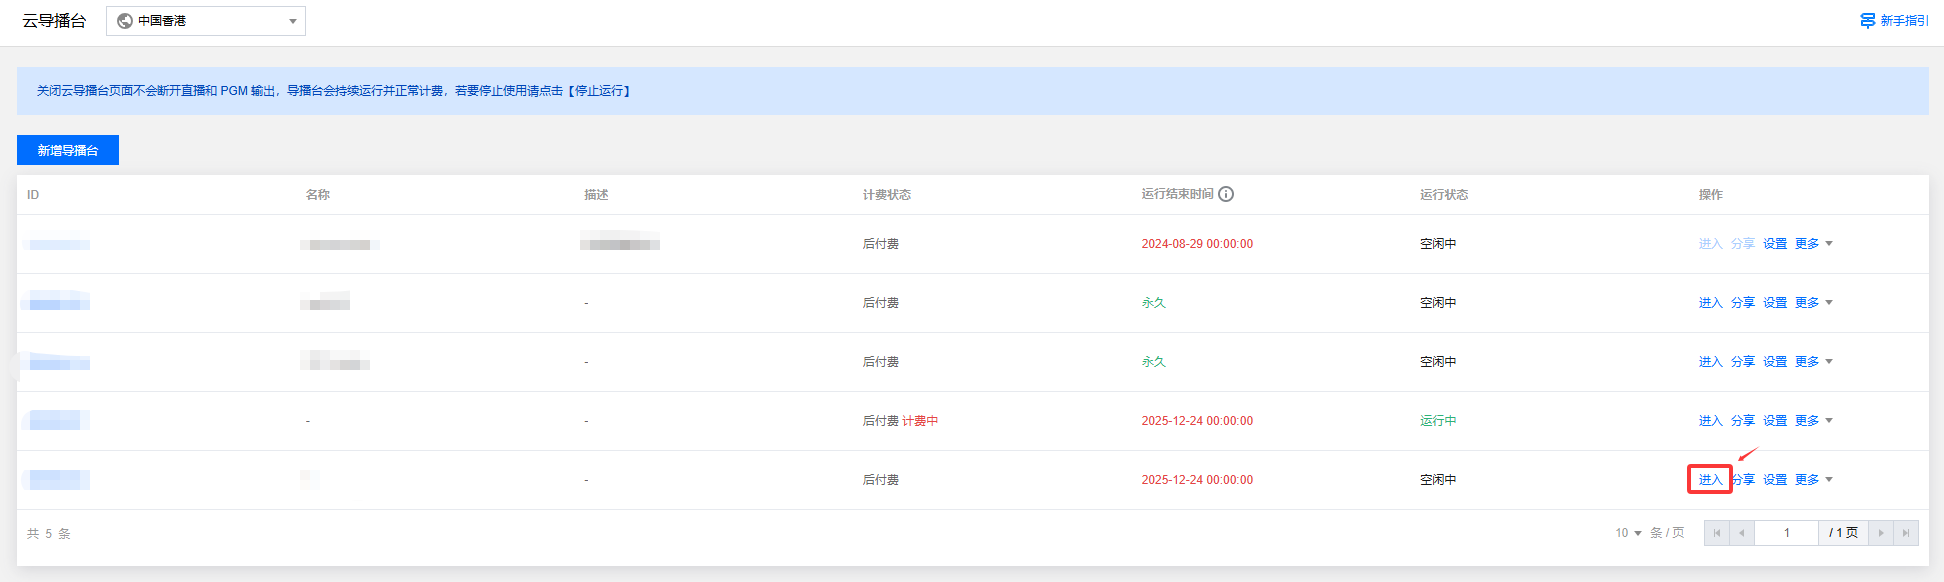Viewport: 1944px width, 582px height.
Task: Jump to the last page button
Action: [x=1906, y=533]
